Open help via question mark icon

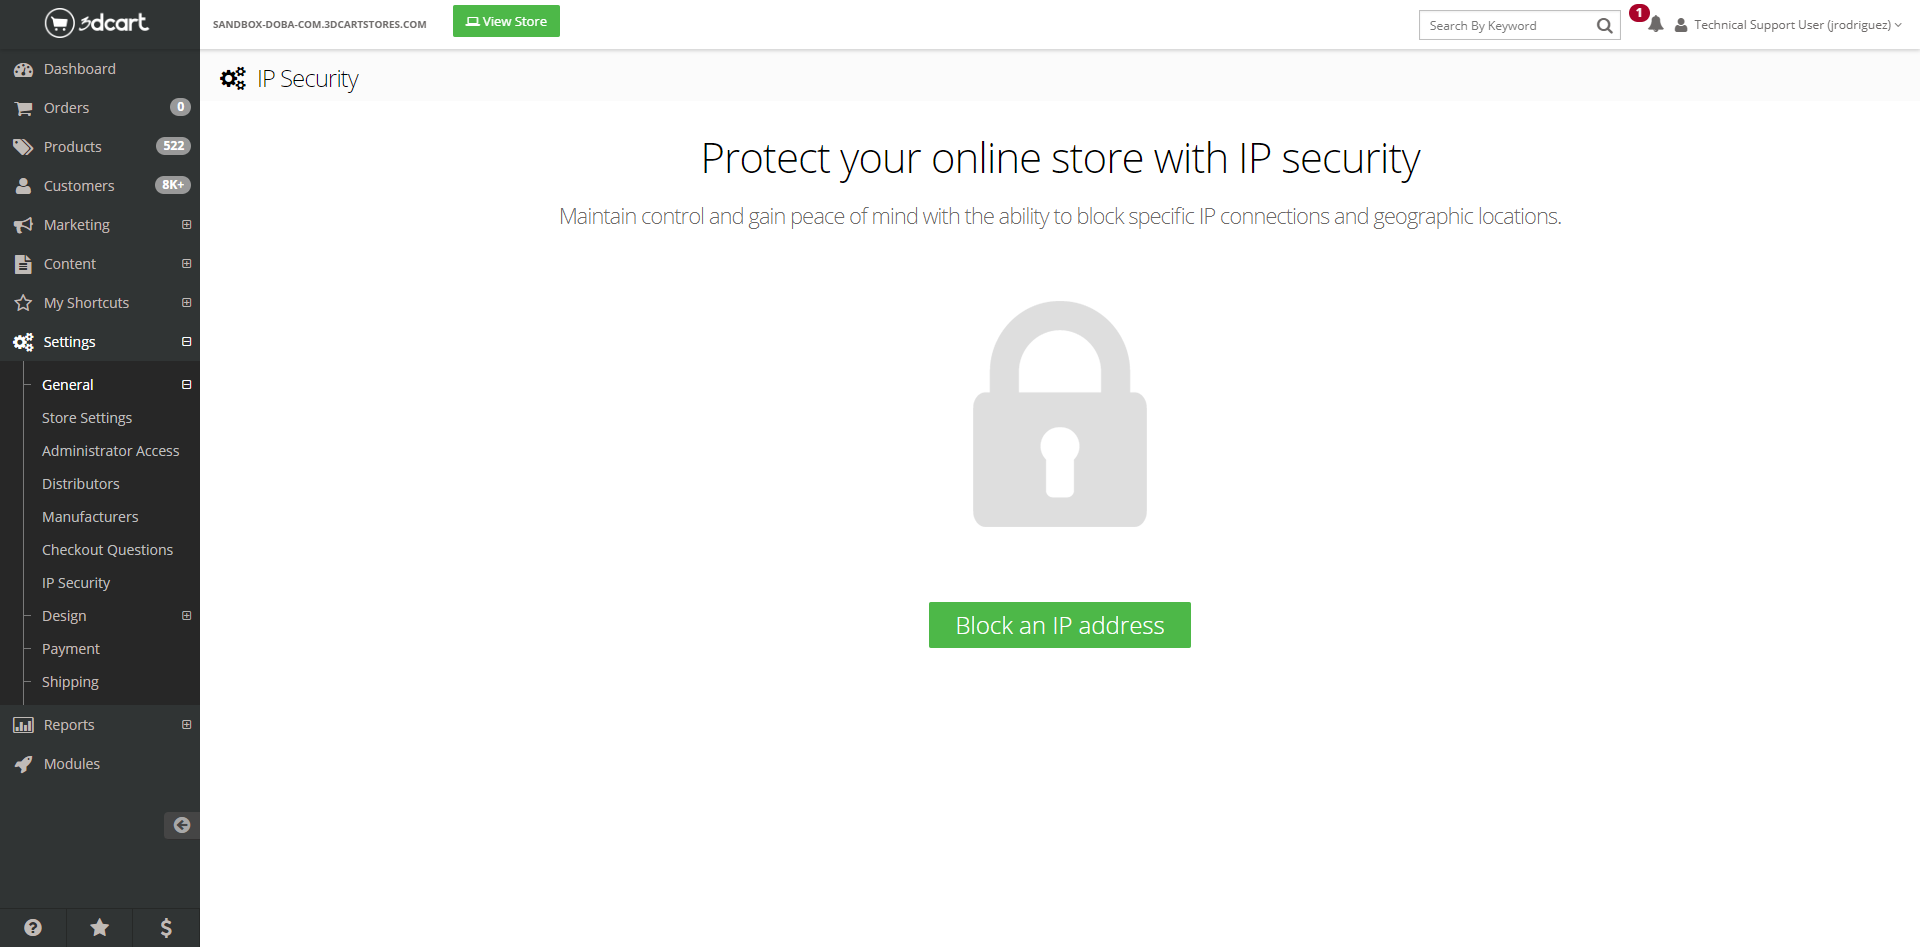33,928
